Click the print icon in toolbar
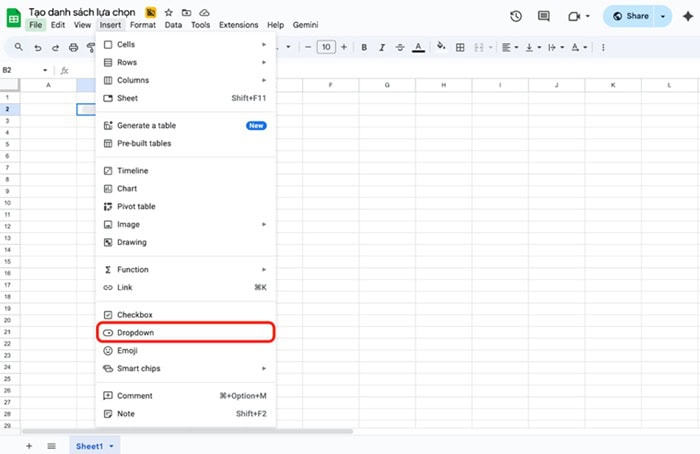 74,47
